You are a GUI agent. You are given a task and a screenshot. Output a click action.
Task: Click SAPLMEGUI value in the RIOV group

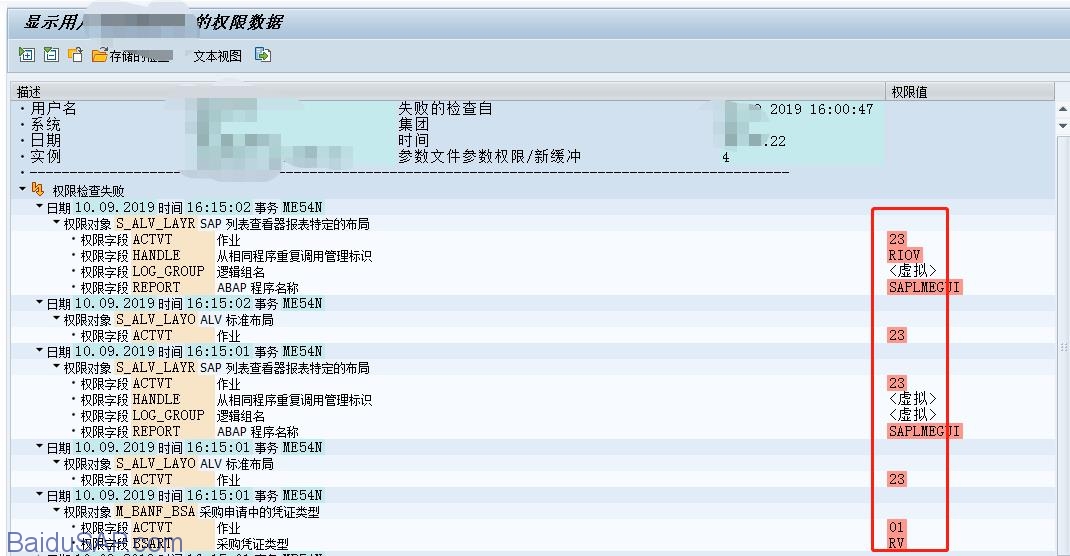(x=925, y=287)
